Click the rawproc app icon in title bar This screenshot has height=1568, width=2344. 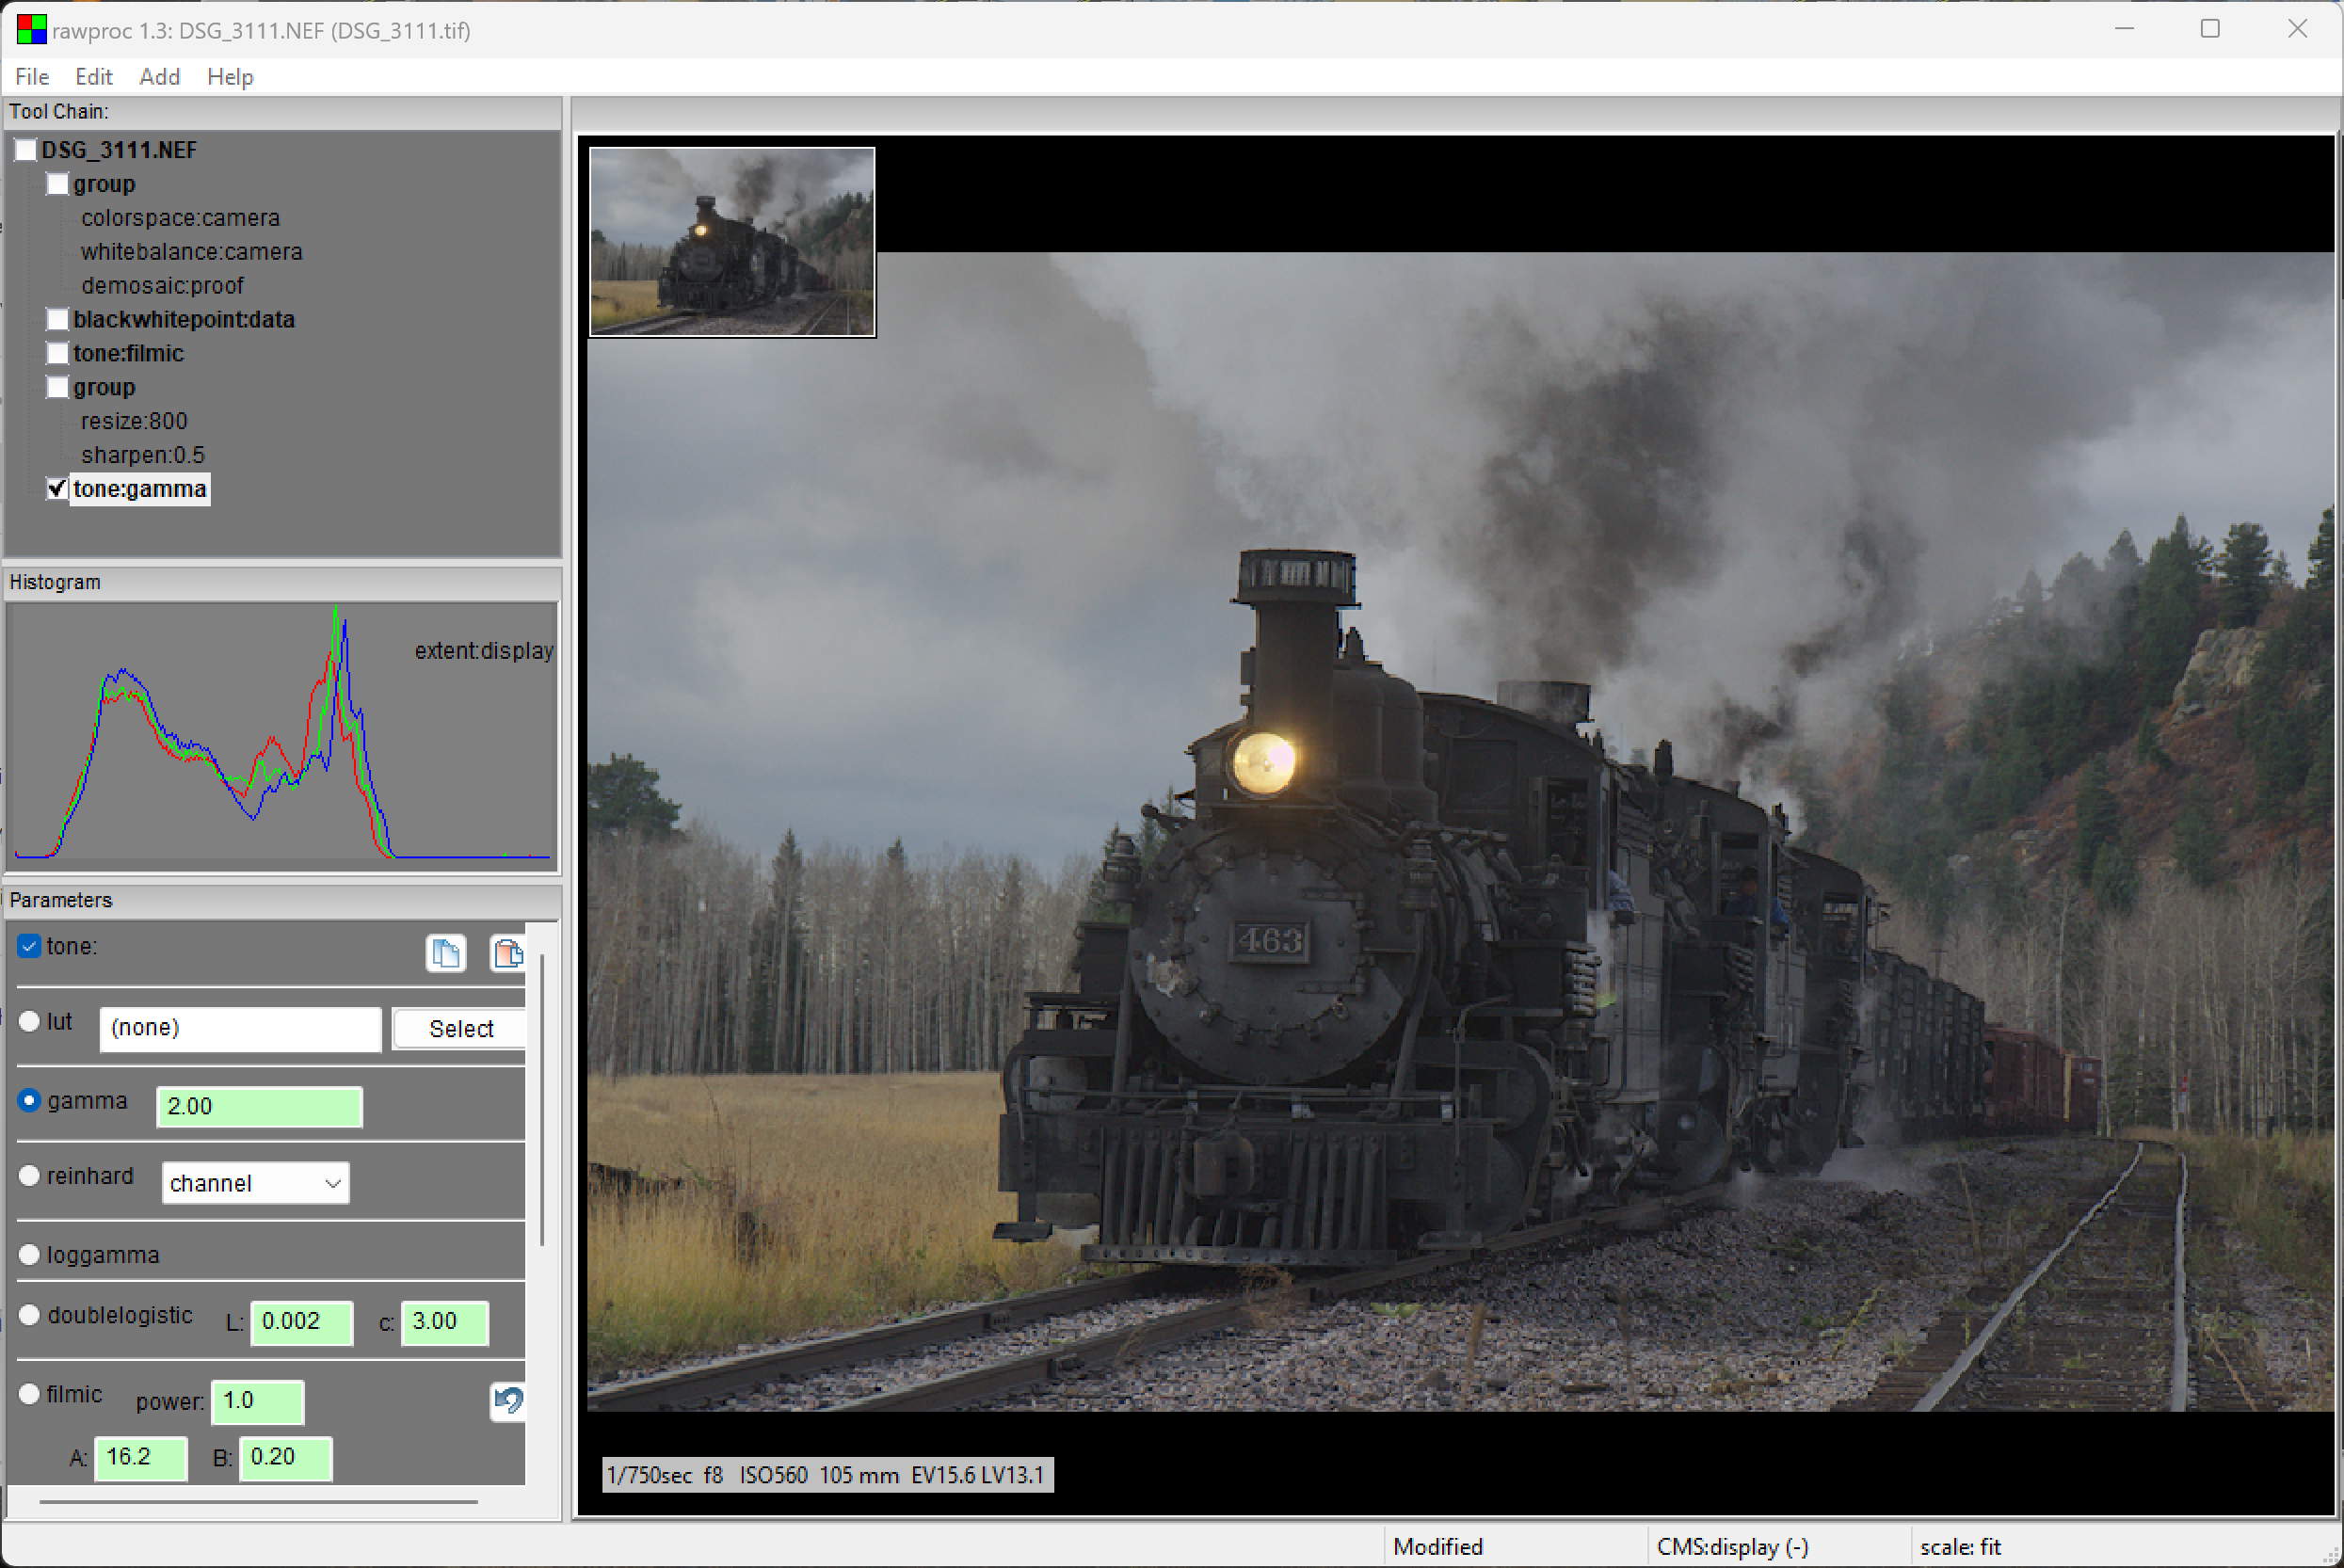tap(31, 30)
